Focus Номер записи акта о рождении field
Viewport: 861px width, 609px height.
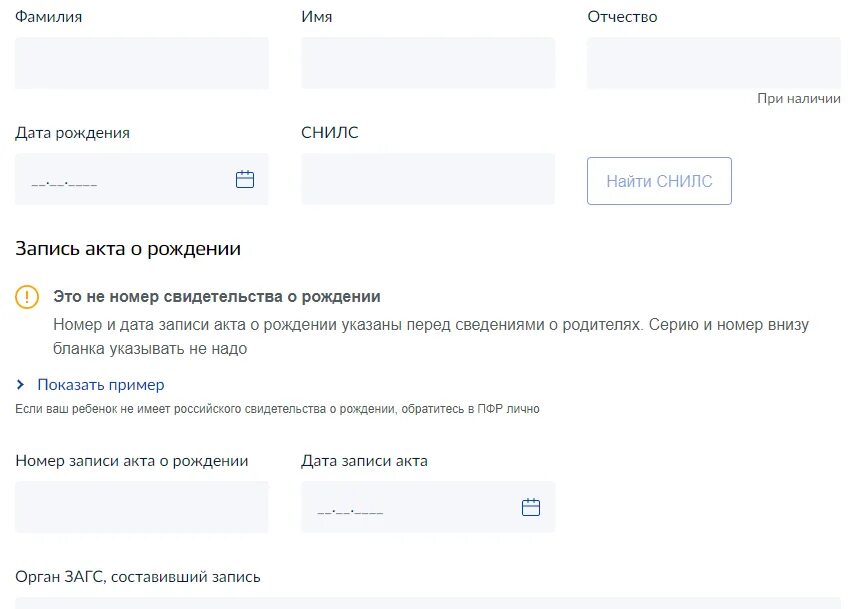[x=142, y=507]
